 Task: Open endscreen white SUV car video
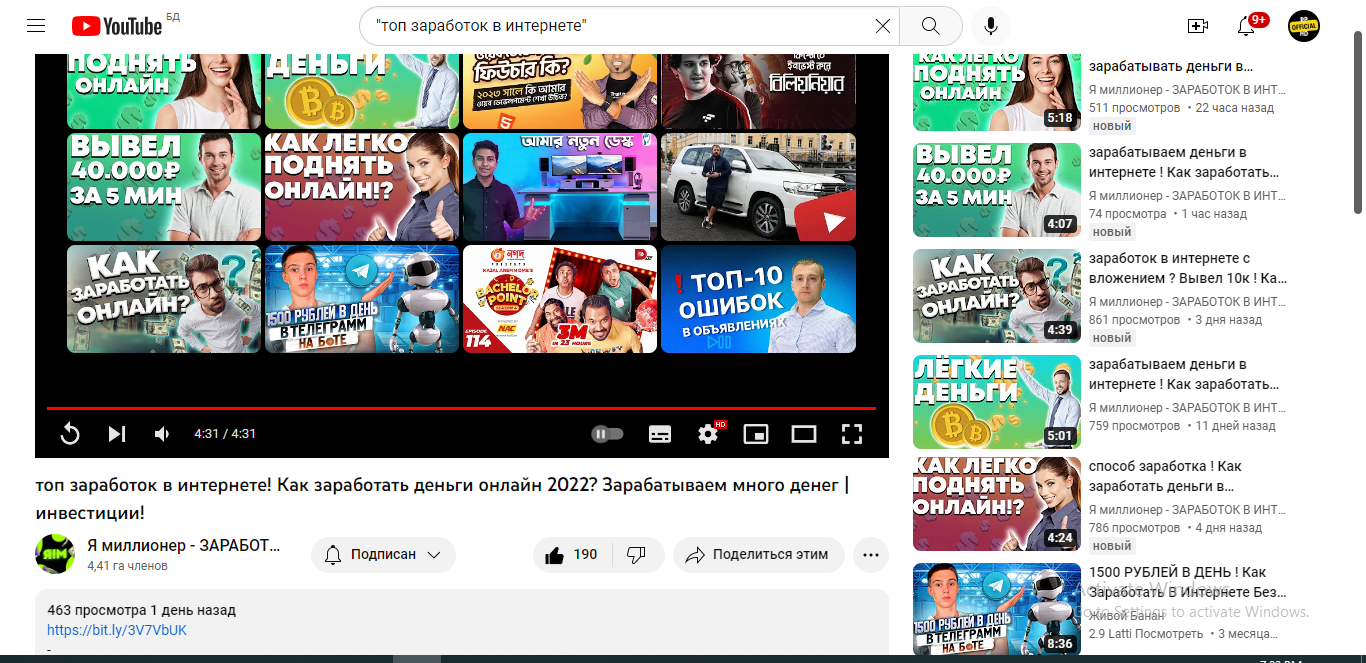758,187
